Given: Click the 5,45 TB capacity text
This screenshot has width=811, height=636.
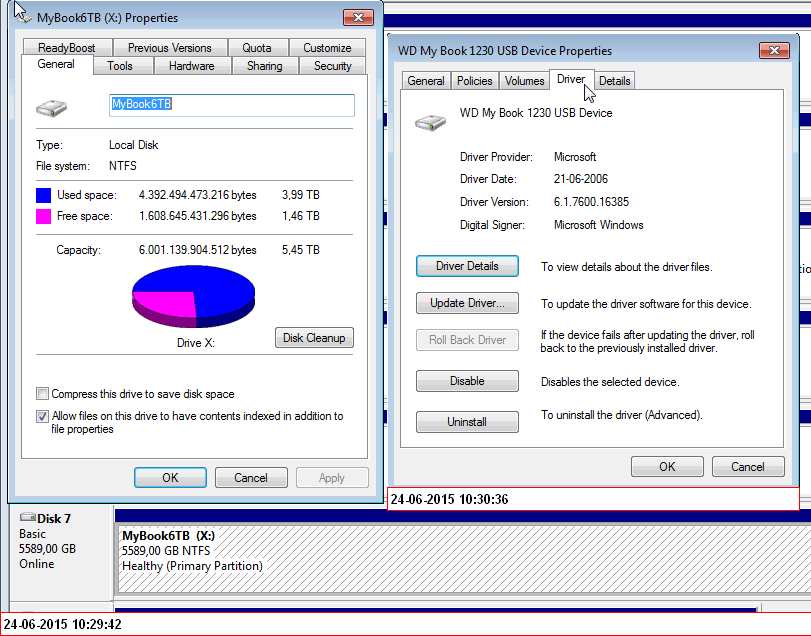Looking at the screenshot, I should [301, 250].
